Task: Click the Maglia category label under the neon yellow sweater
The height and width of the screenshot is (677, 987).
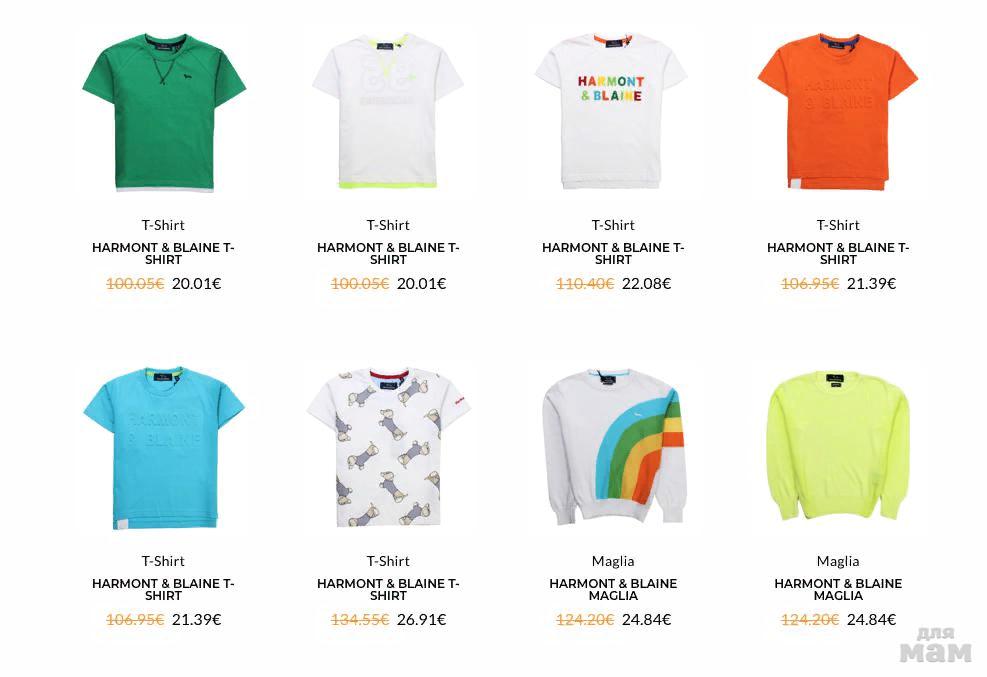Action: point(838,561)
